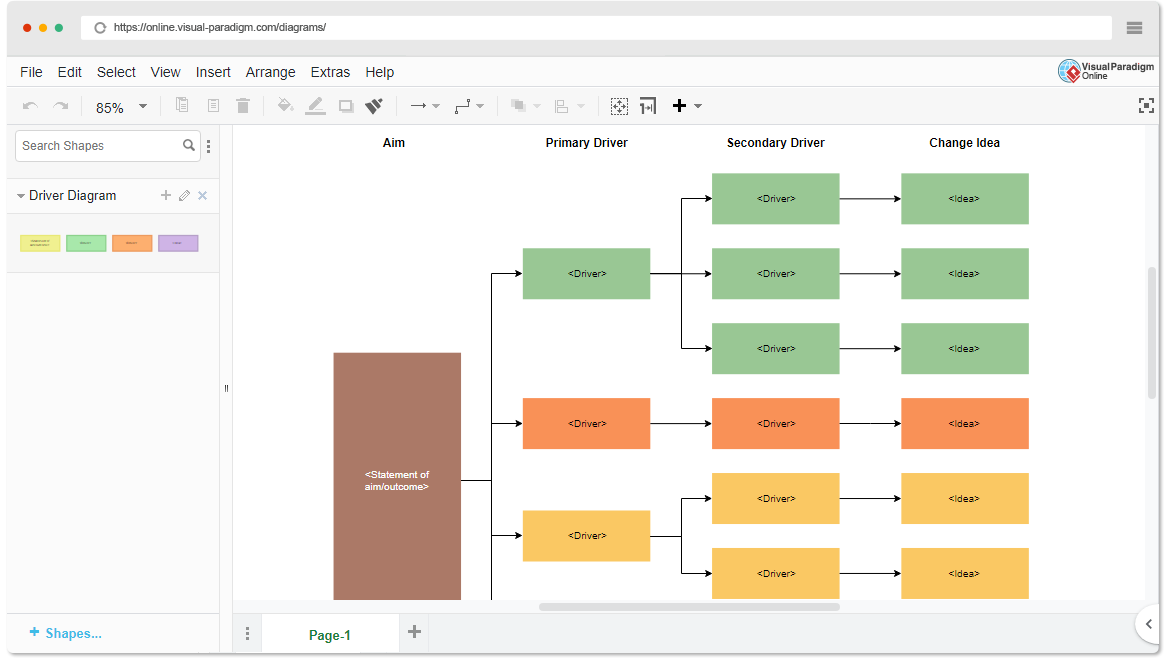Open the Select menu
The width and height of the screenshot is (1170, 665).
pyautogui.click(x=116, y=72)
